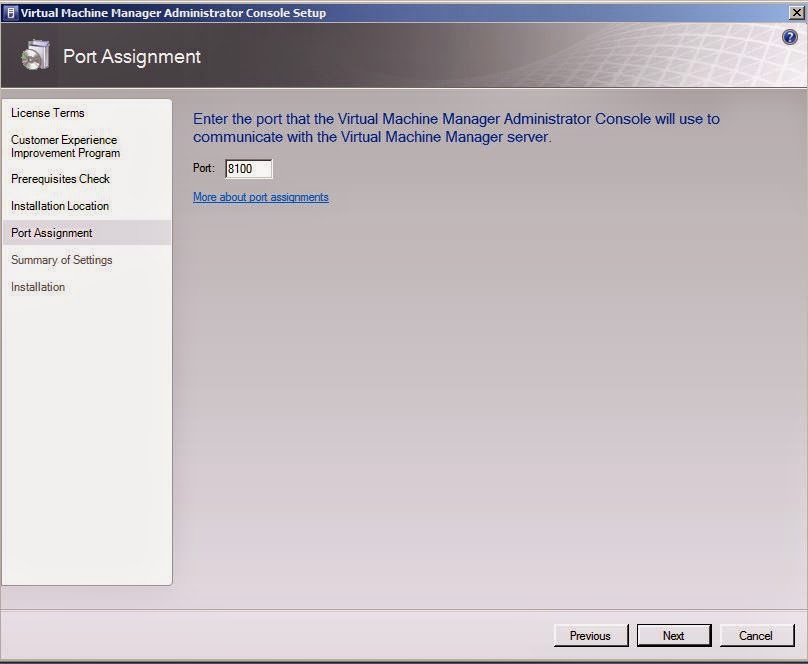Screen dimensions: 808x664
Task: Cancel the console setup
Action: (x=756, y=636)
